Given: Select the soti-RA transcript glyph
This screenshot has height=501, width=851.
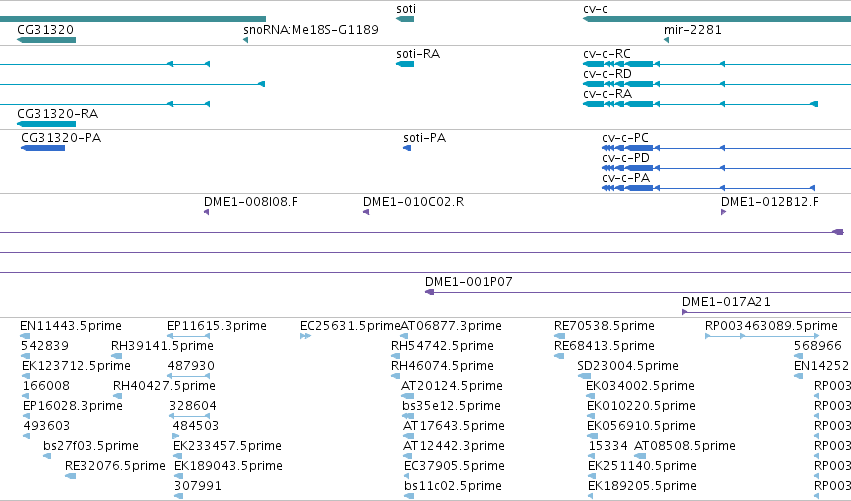Looking at the screenshot, I should pyautogui.click(x=405, y=64).
